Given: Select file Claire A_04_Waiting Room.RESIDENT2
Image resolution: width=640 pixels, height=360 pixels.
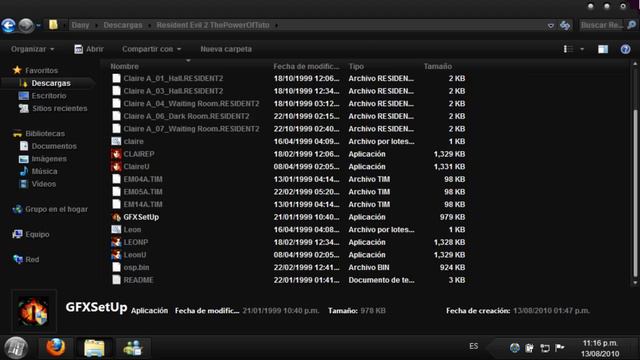Looking at the screenshot, I should pyautogui.click(x=191, y=104).
